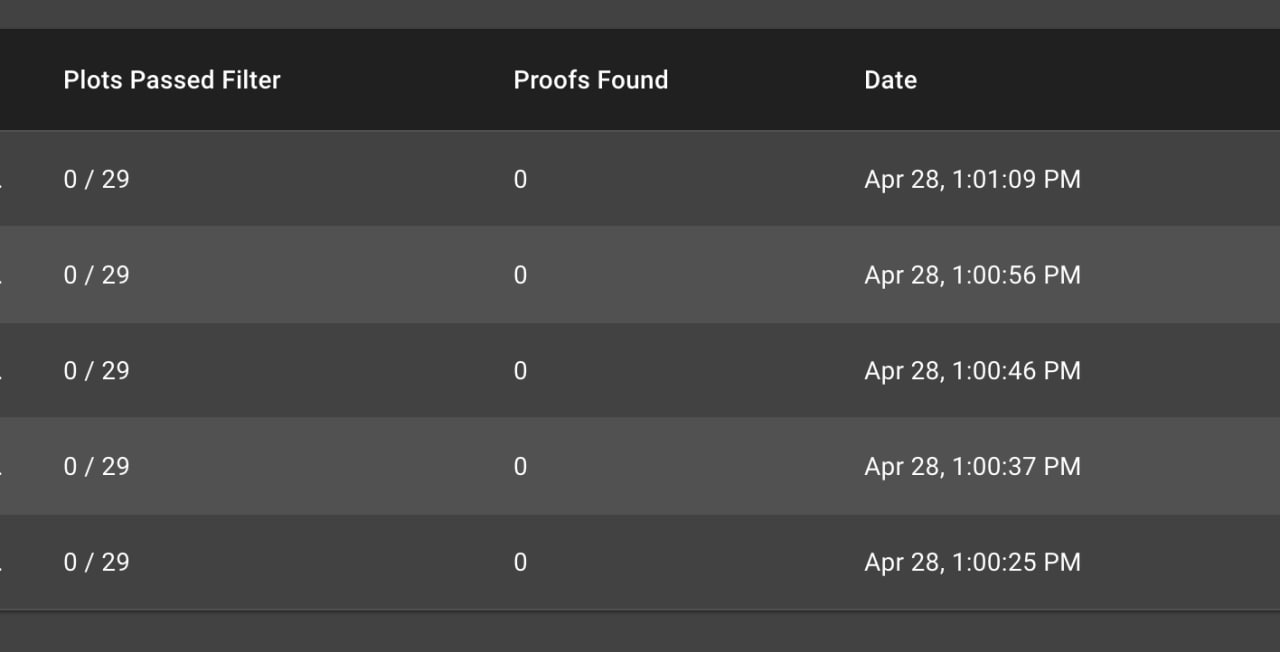Image resolution: width=1280 pixels, height=652 pixels.
Task: Click the truncated ellipsis cell in the 1:01:09 PM row
Action: coord(1,187)
